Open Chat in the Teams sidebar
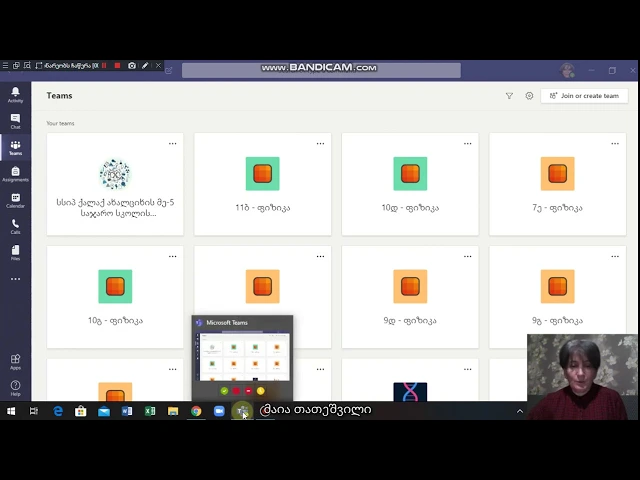The width and height of the screenshot is (640, 480). [15, 121]
